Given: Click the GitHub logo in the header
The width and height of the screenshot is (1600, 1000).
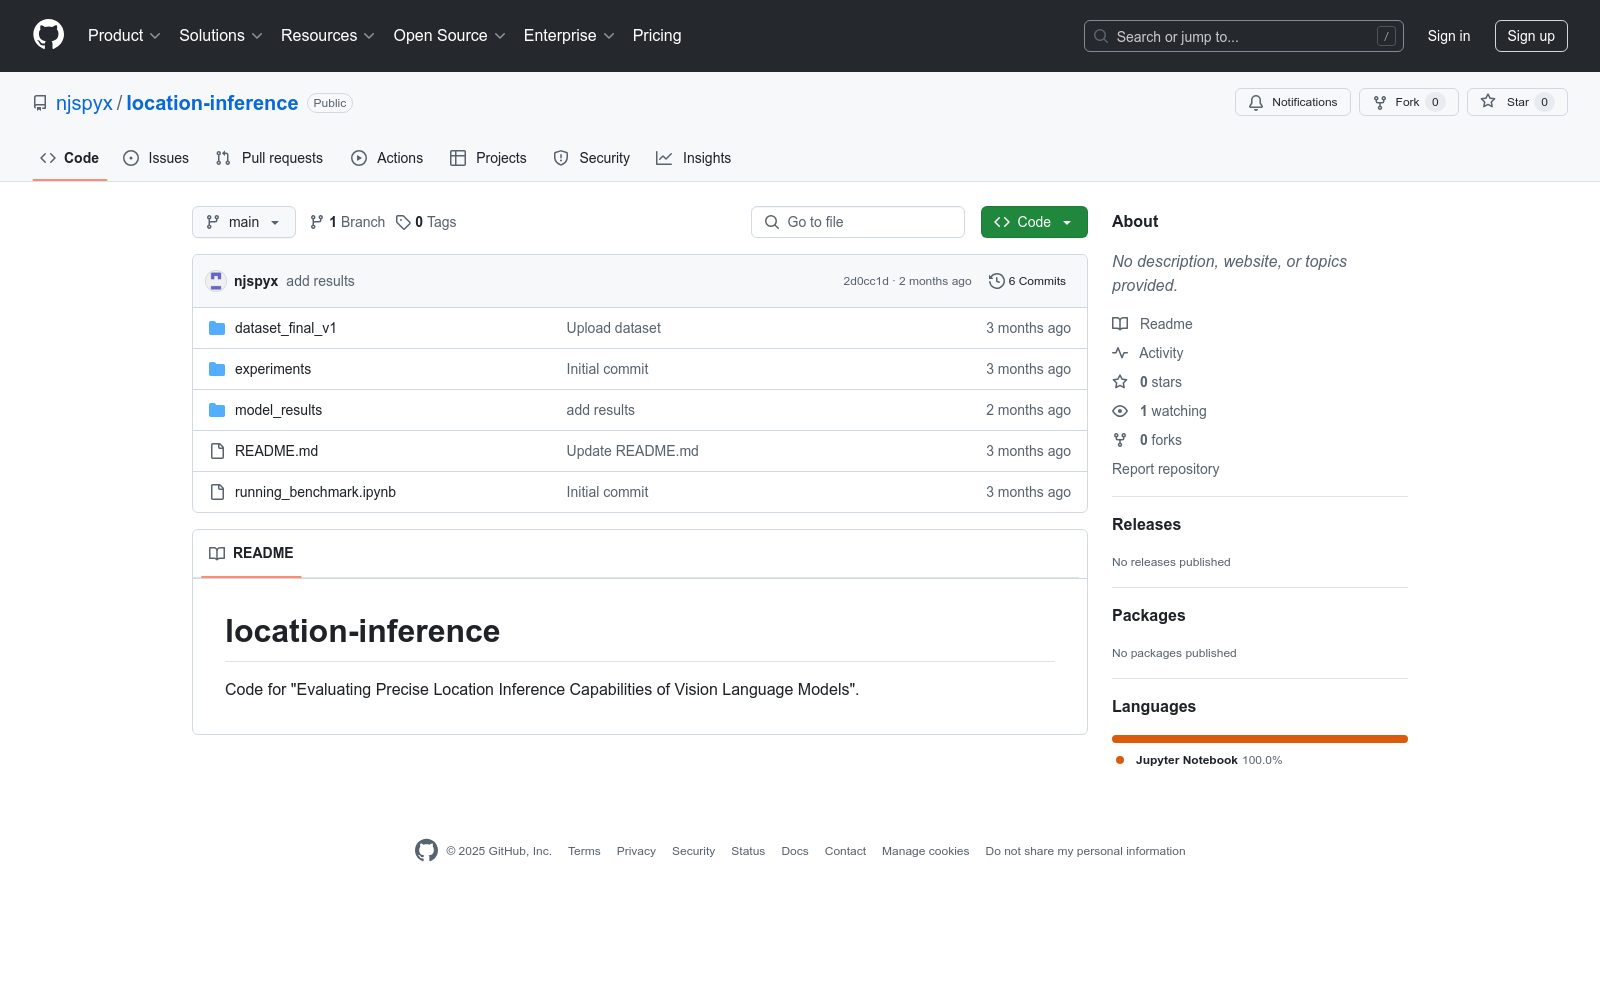Looking at the screenshot, I should coord(48,35).
